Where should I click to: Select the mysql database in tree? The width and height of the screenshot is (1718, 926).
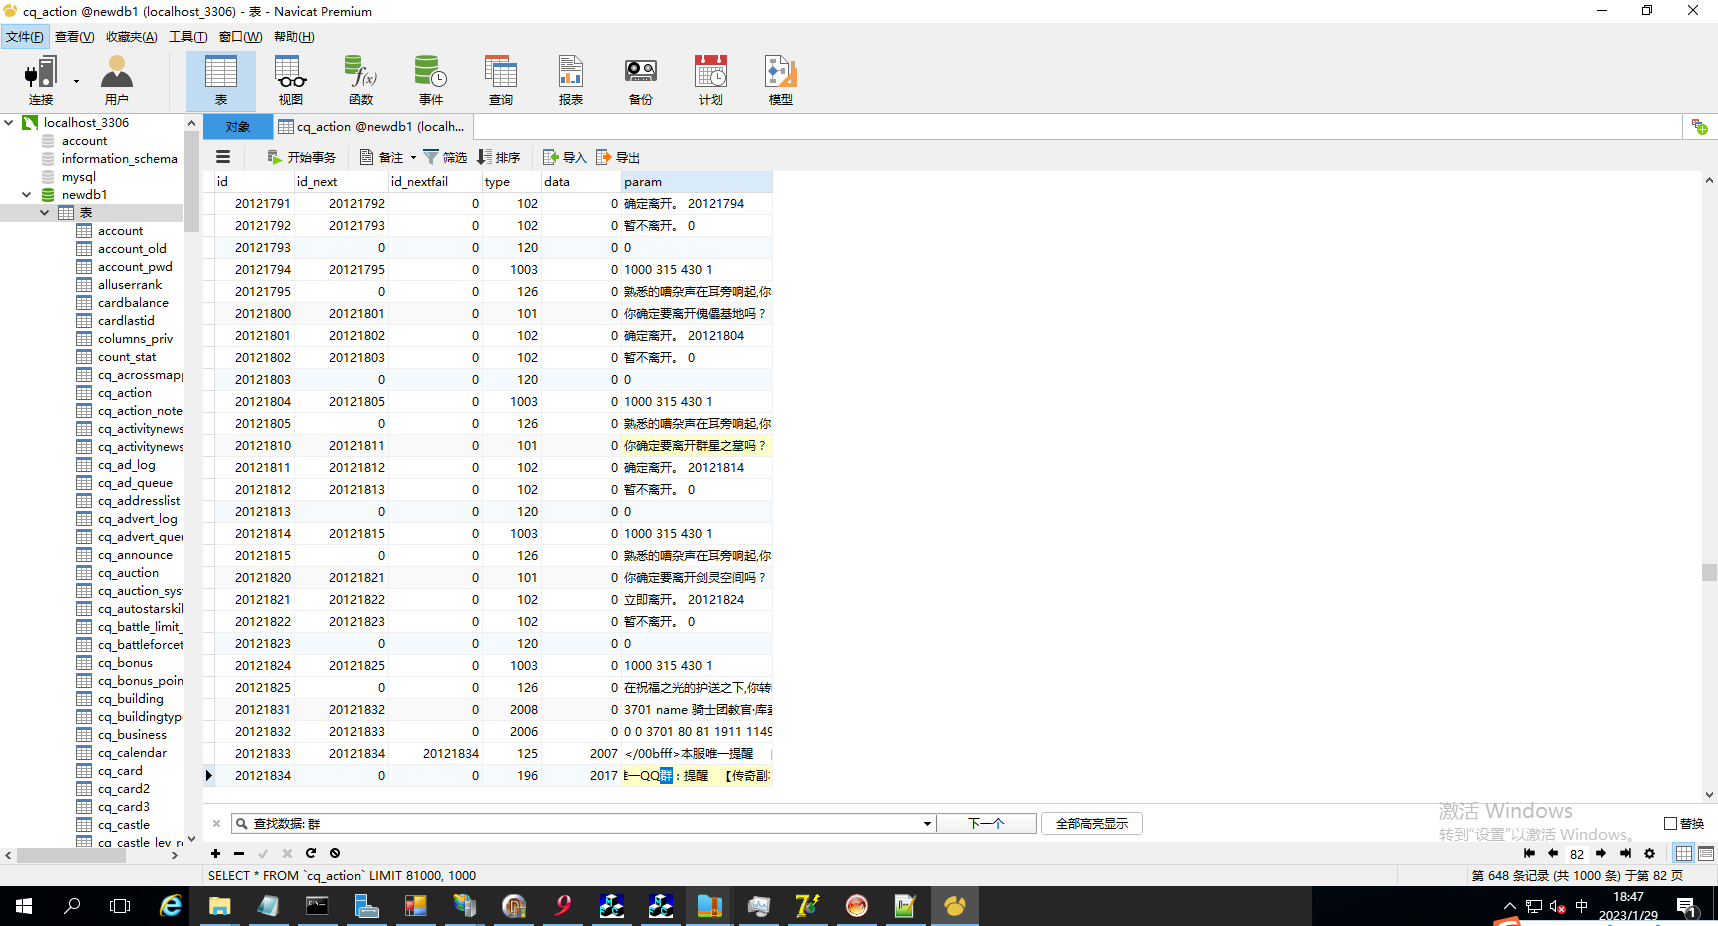[79, 177]
